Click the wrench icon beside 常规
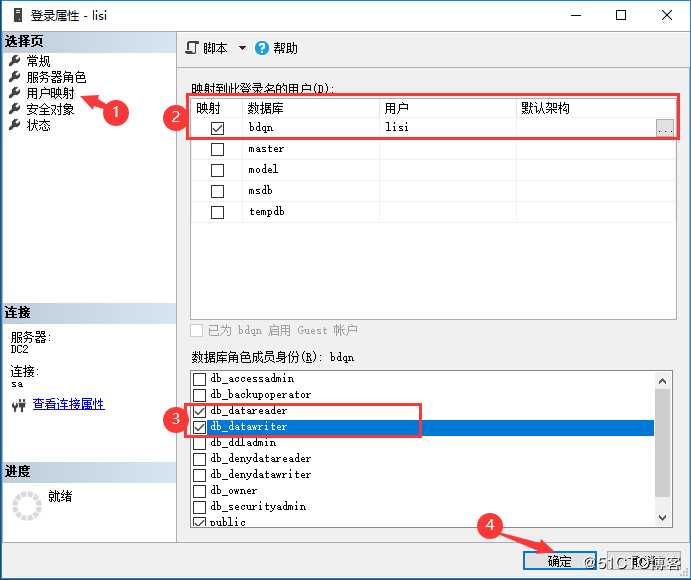This screenshot has width=691, height=580. click(x=15, y=61)
